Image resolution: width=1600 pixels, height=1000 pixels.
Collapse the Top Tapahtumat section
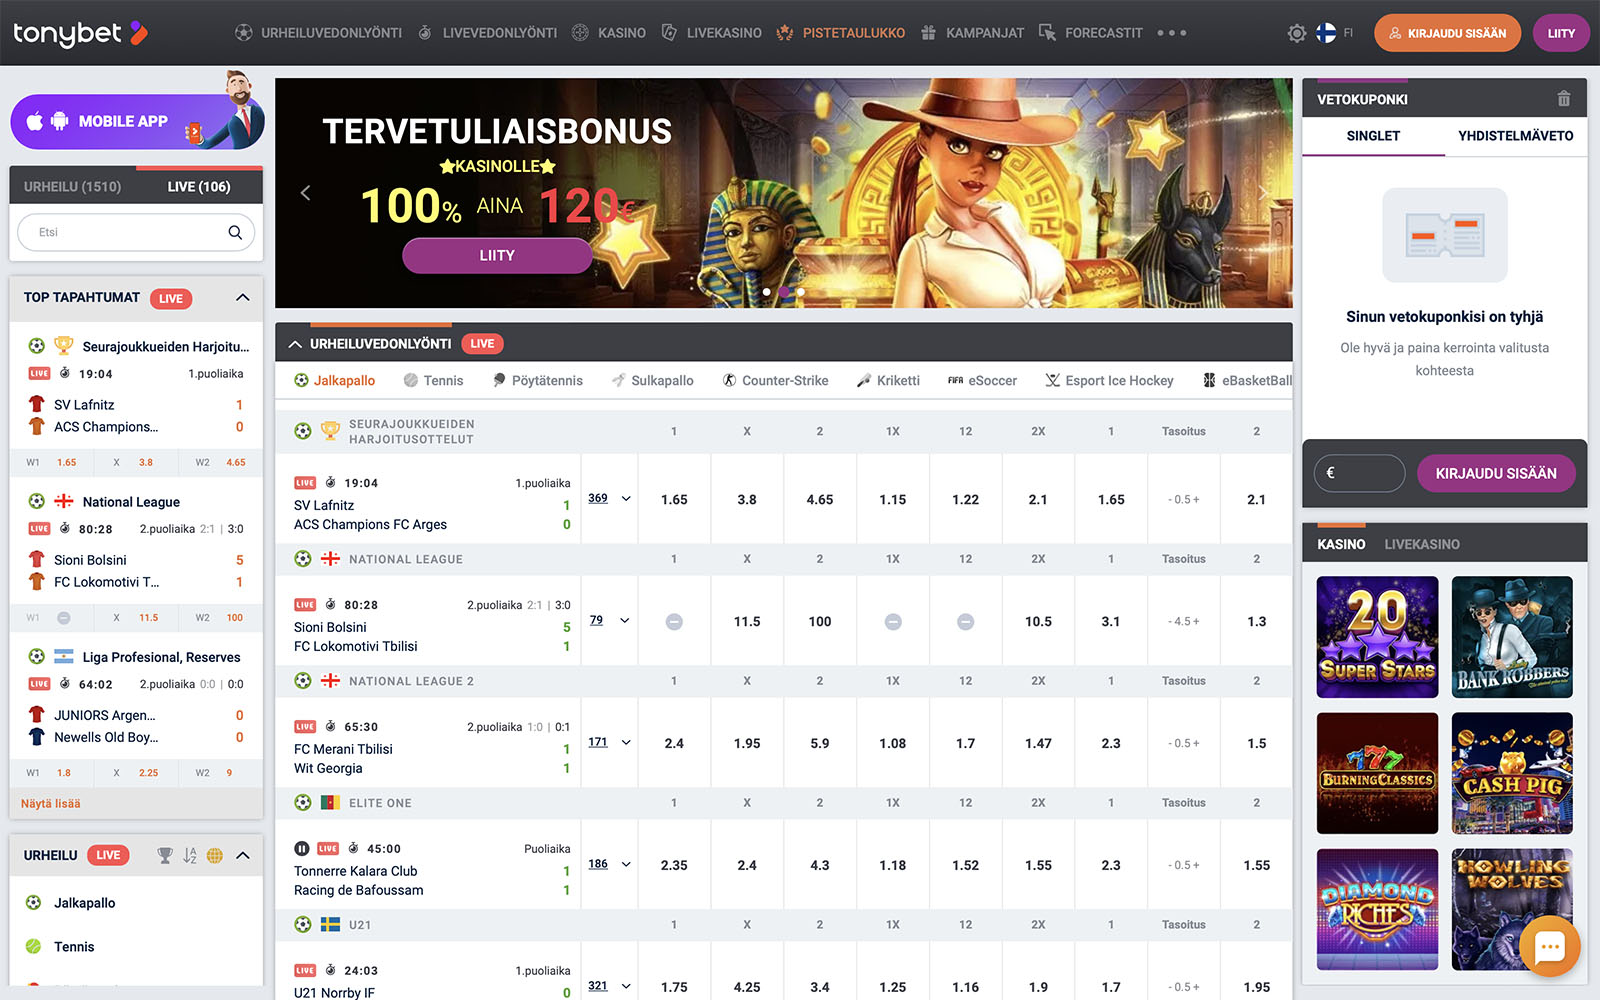(x=242, y=298)
